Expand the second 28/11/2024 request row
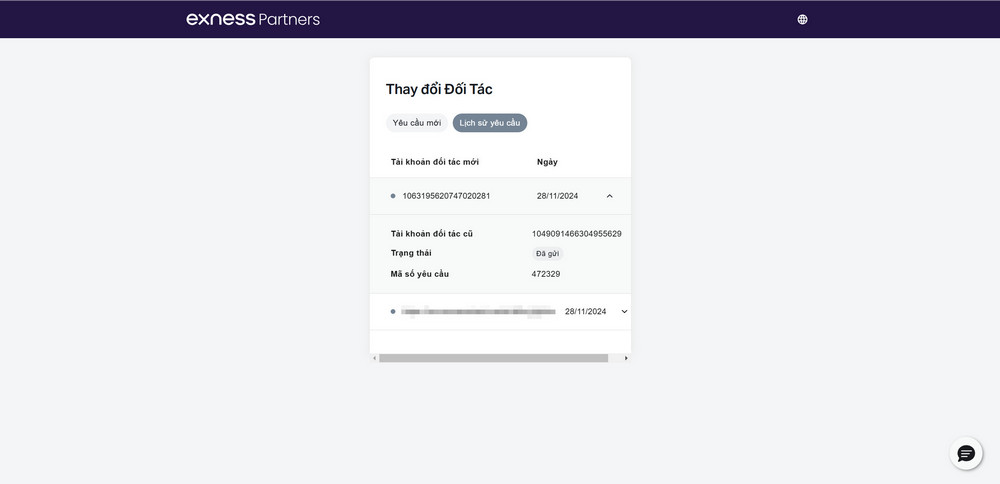This screenshot has width=1000, height=484. pos(624,312)
